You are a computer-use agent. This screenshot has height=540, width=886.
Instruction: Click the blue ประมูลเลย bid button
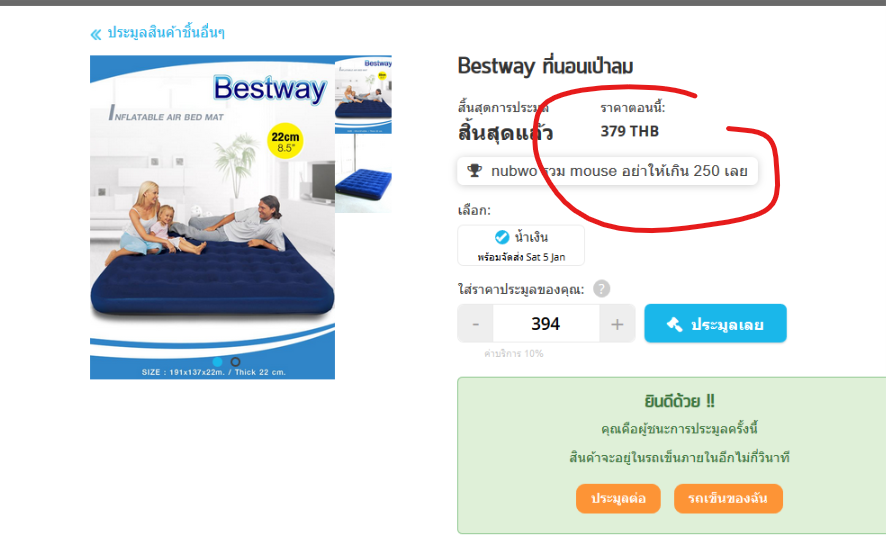coord(715,323)
